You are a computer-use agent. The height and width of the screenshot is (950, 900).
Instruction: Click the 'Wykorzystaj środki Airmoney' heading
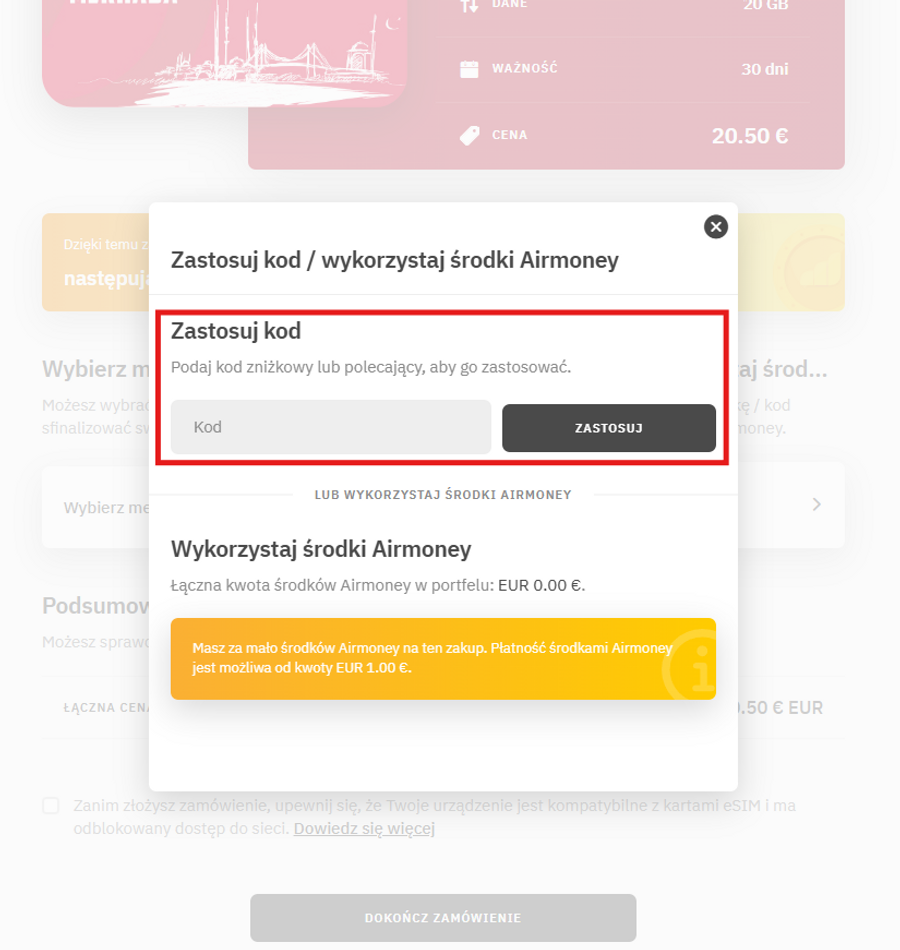click(x=321, y=549)
